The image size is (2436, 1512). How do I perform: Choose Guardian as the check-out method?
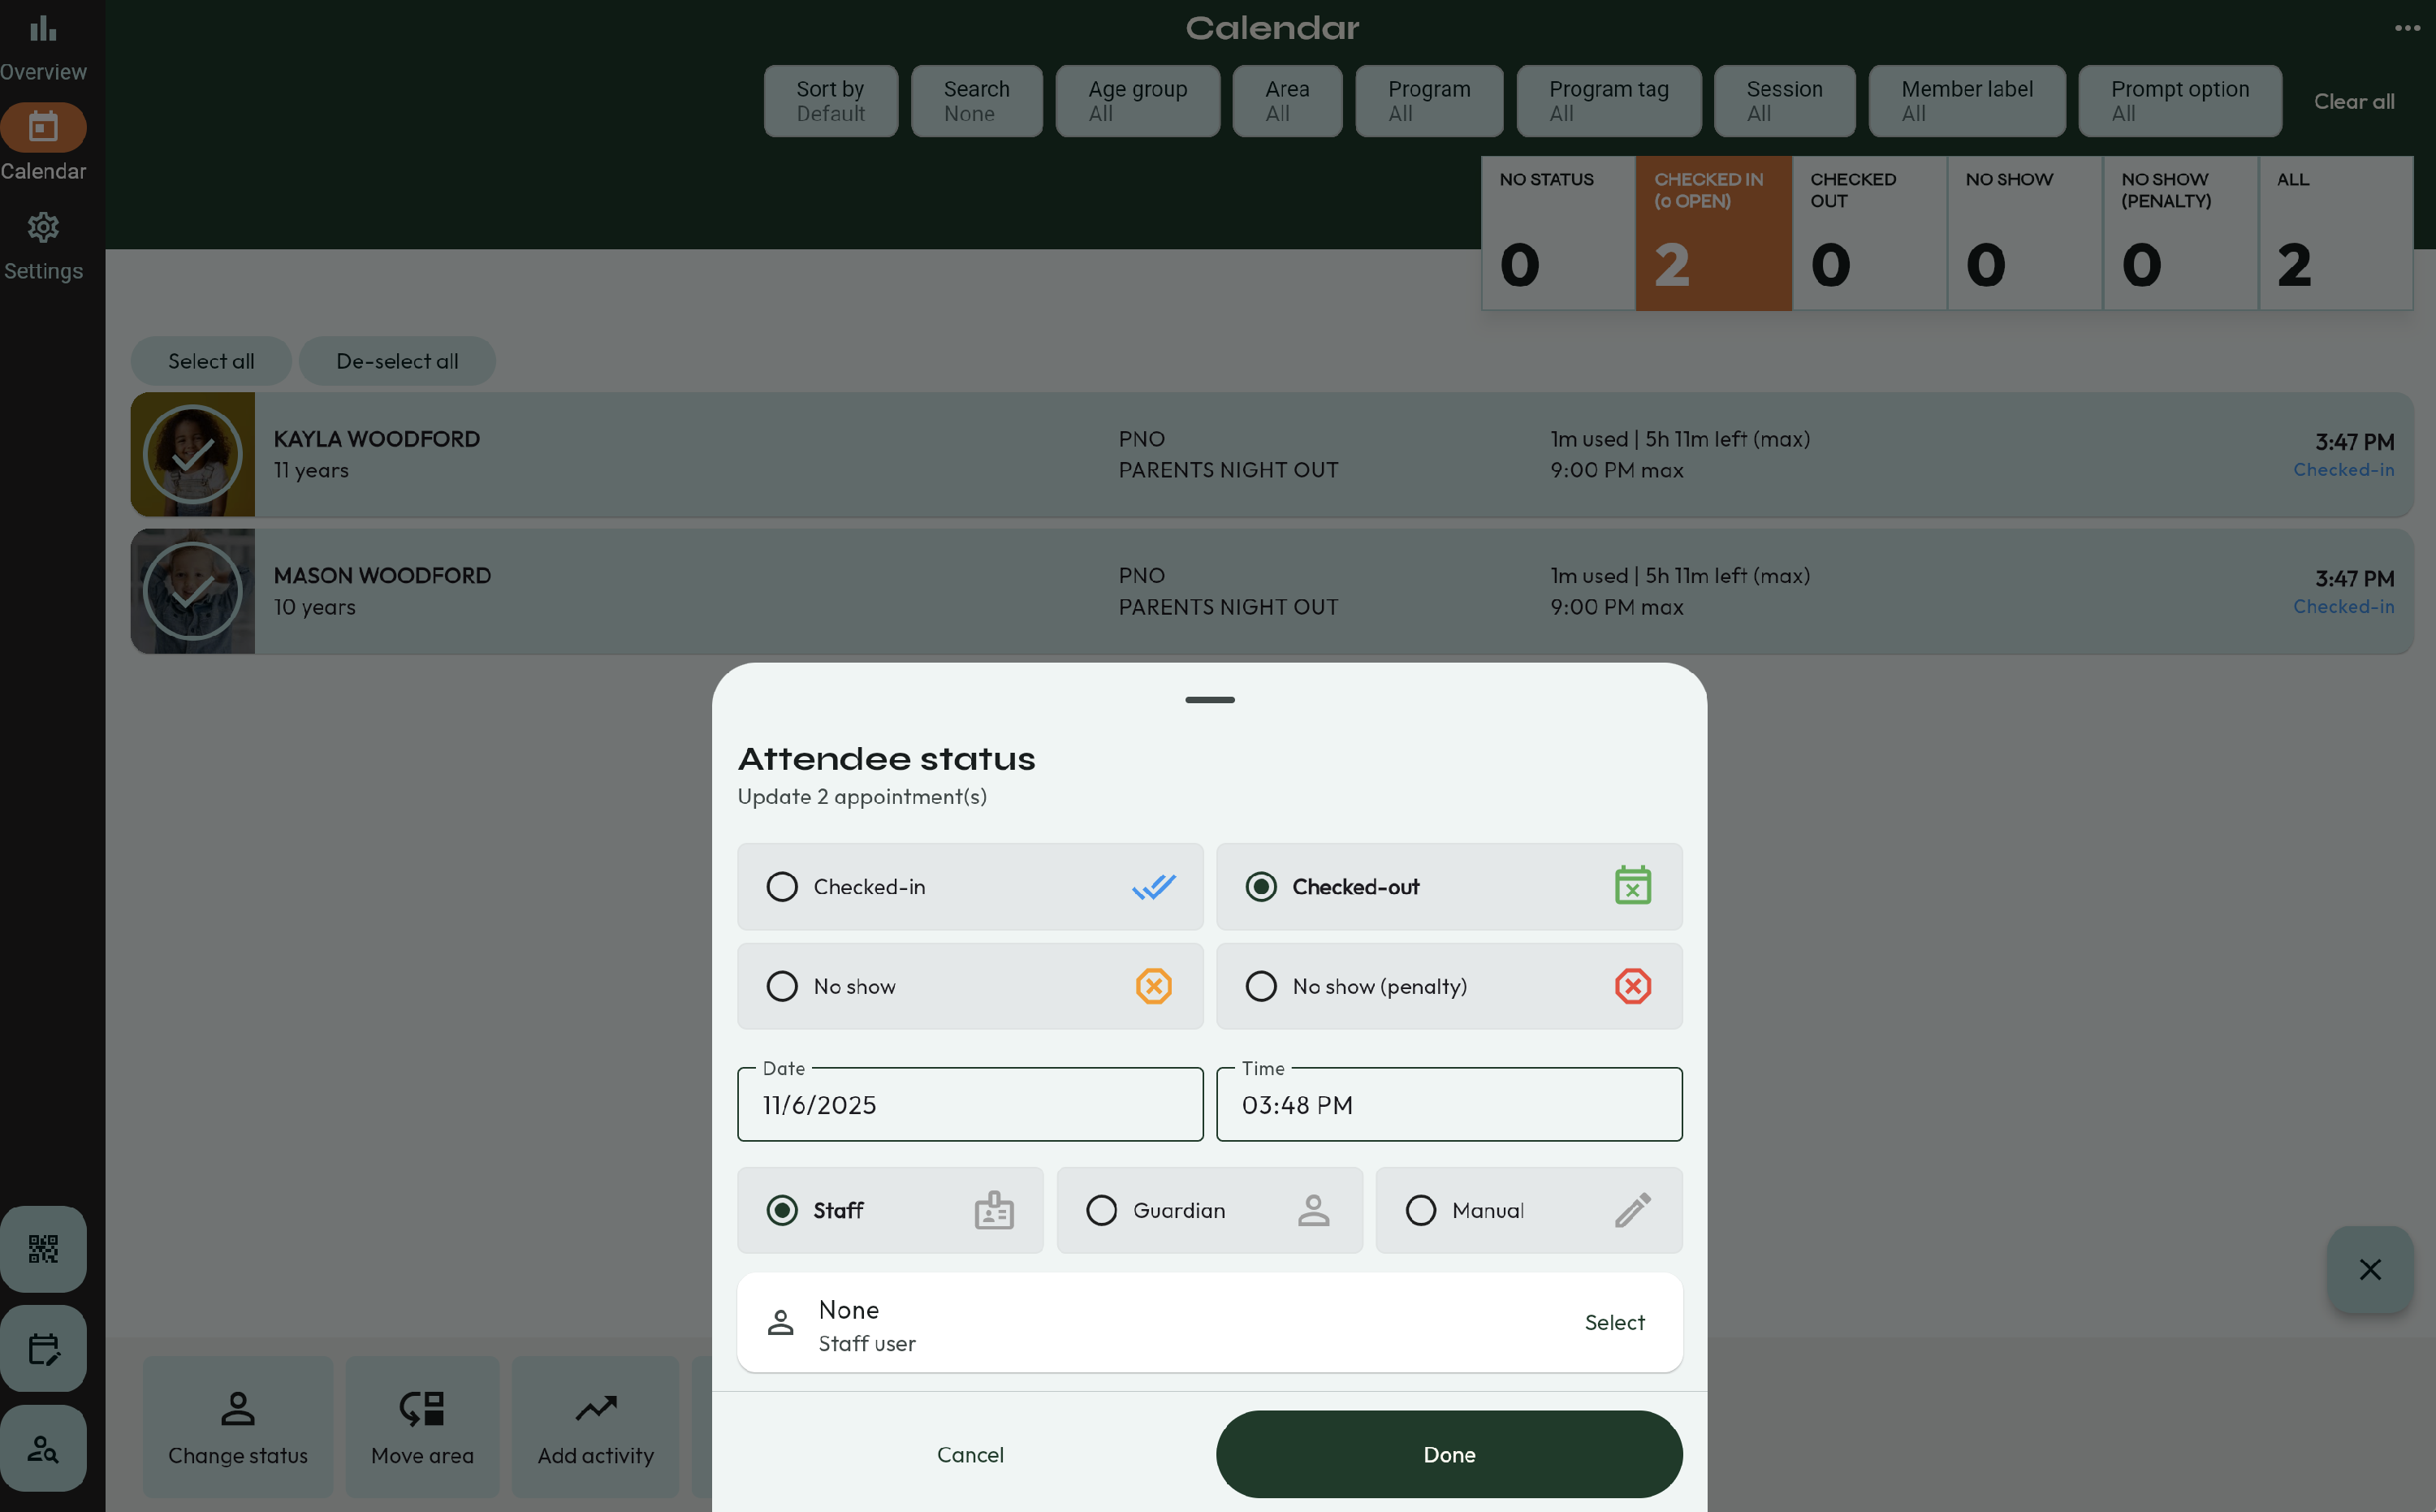[x=1102, y=1210]
